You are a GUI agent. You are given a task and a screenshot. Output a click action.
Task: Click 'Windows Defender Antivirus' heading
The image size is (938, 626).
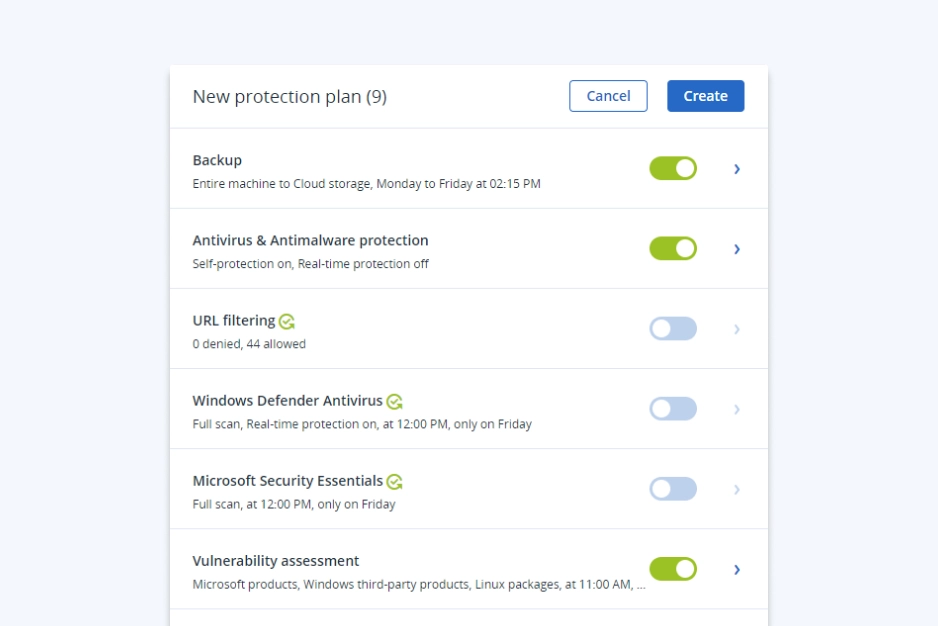click(287, 401)
